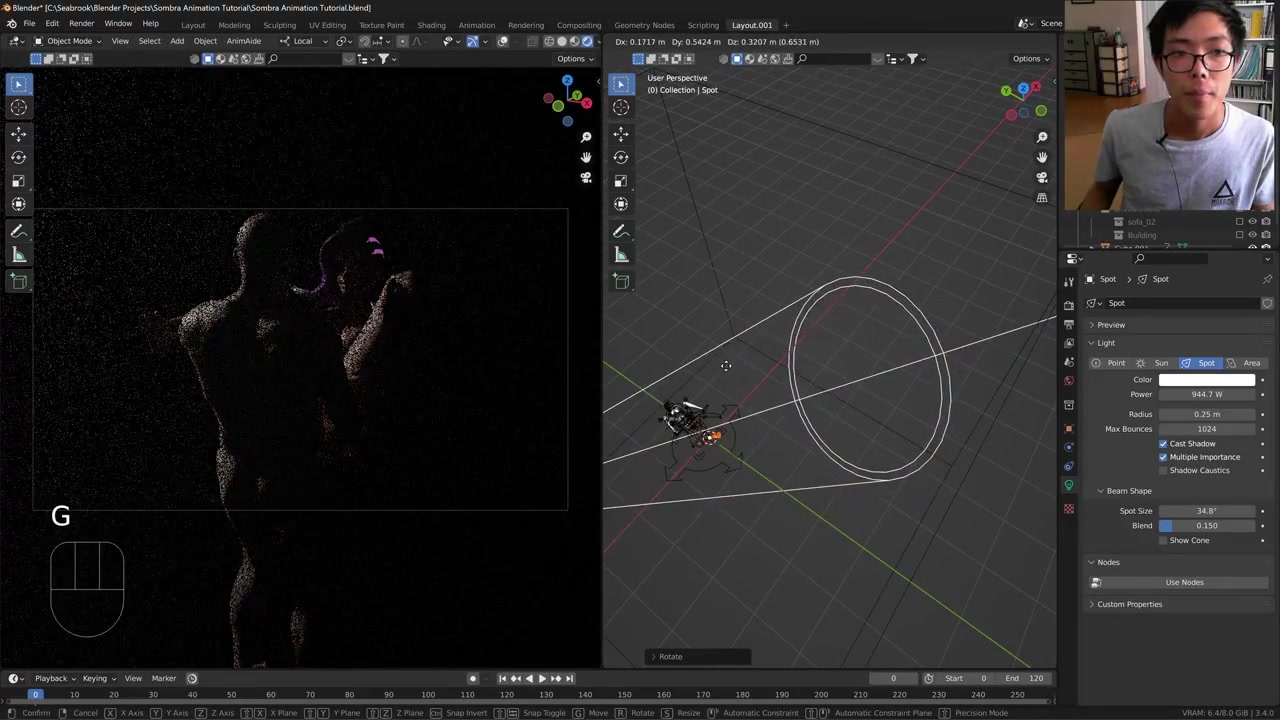Select the Cursor tool in right viewport
Viewport: 1280px width, 720px height.
[x=621, y=107]
